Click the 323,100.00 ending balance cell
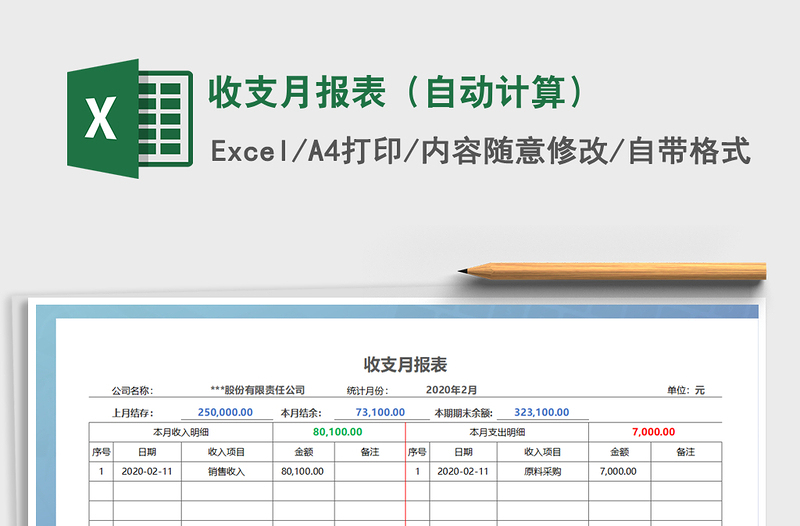800x526 pixels. coord(541,412)
